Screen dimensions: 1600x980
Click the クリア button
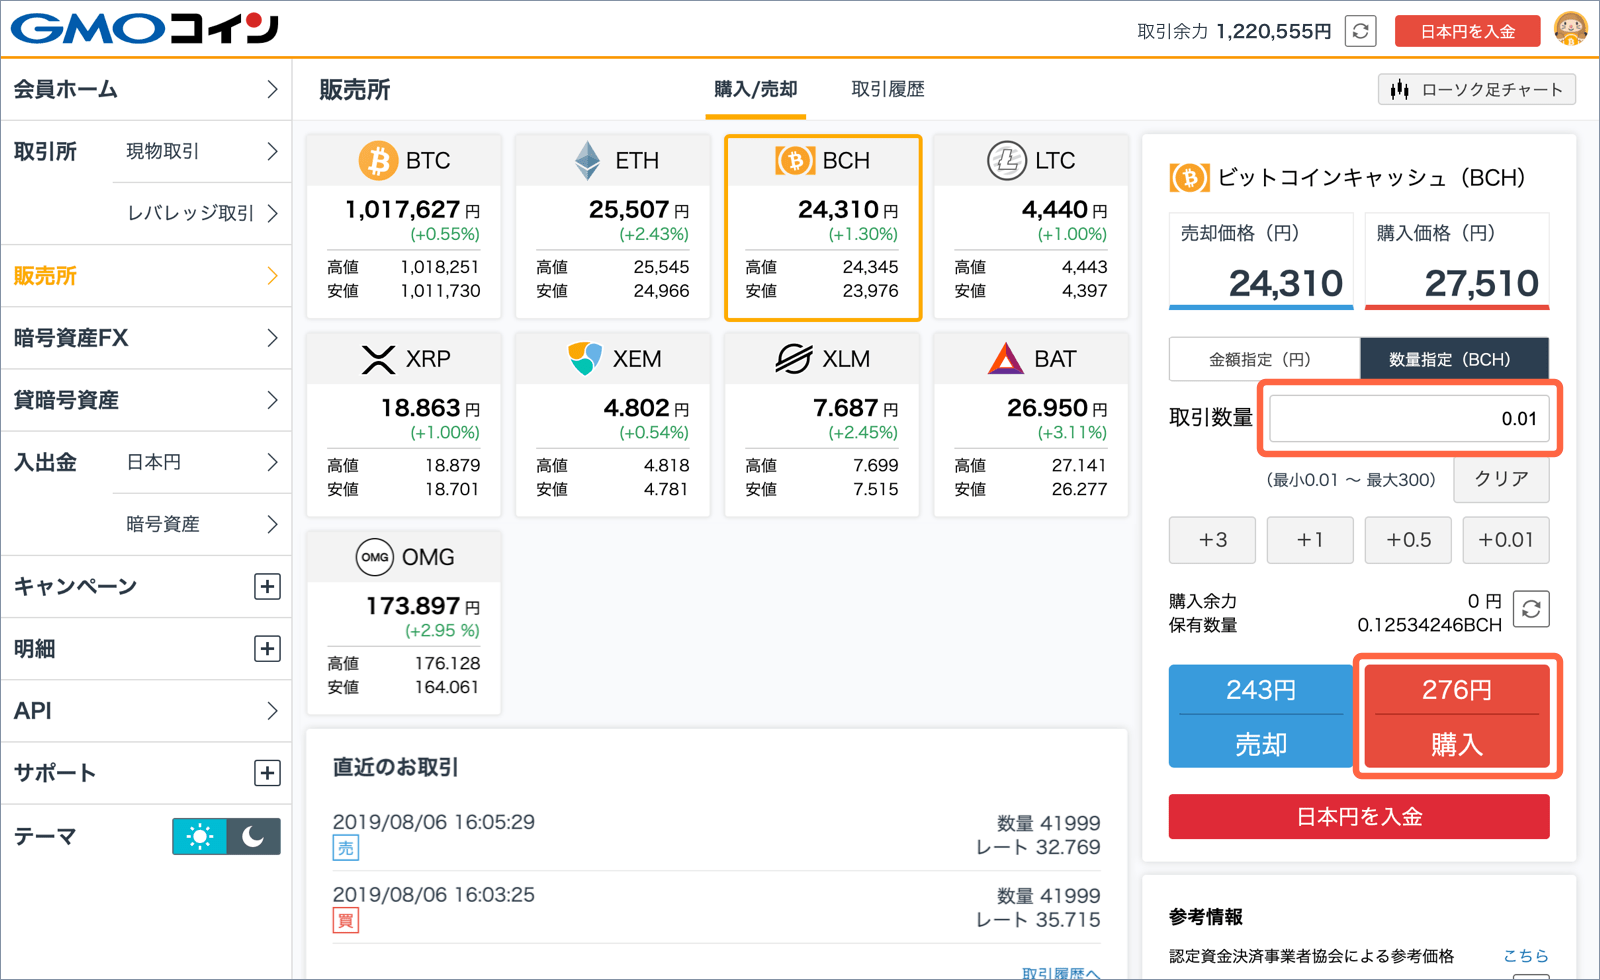tap(1502, 479)
